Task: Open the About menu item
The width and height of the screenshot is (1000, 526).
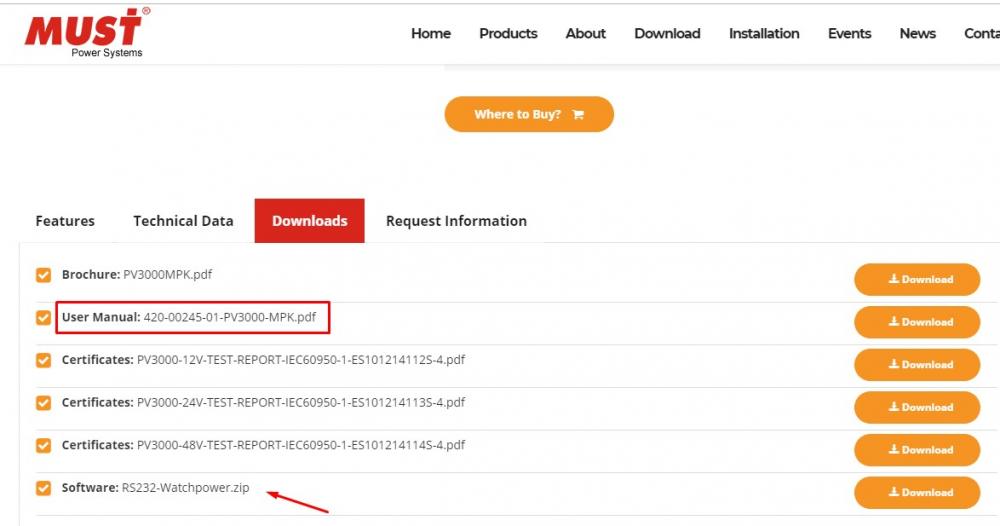Action: click(585, 33)
